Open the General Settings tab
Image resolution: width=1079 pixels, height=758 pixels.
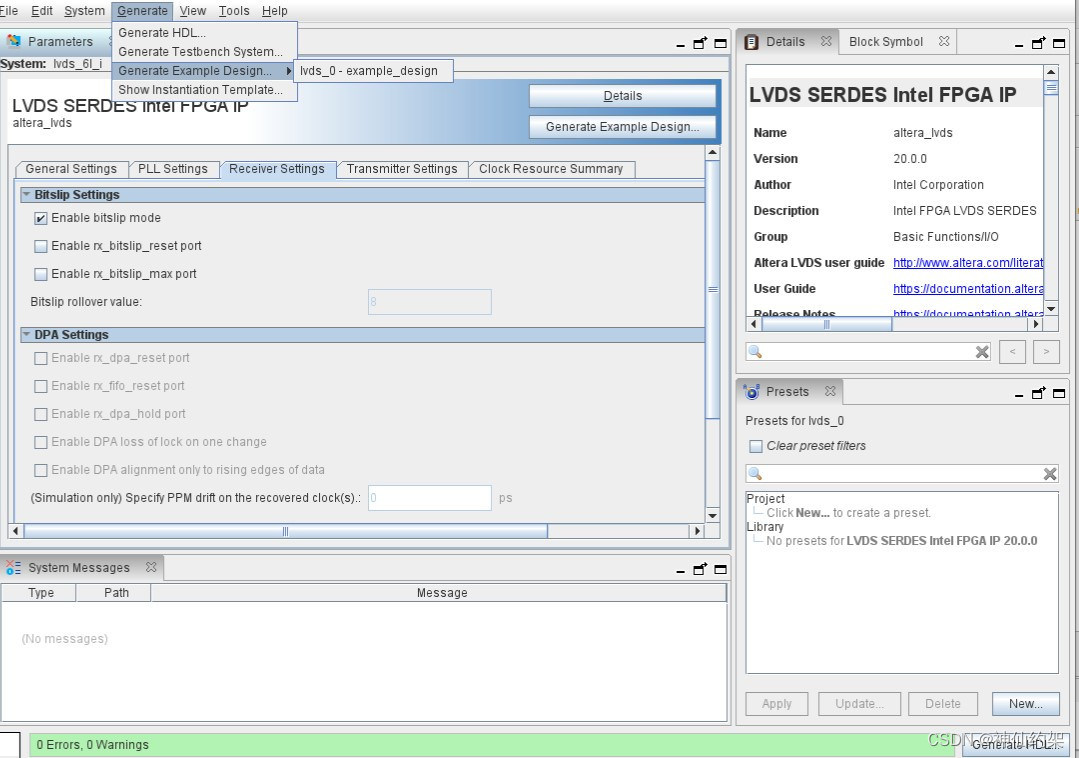point(71,169)
